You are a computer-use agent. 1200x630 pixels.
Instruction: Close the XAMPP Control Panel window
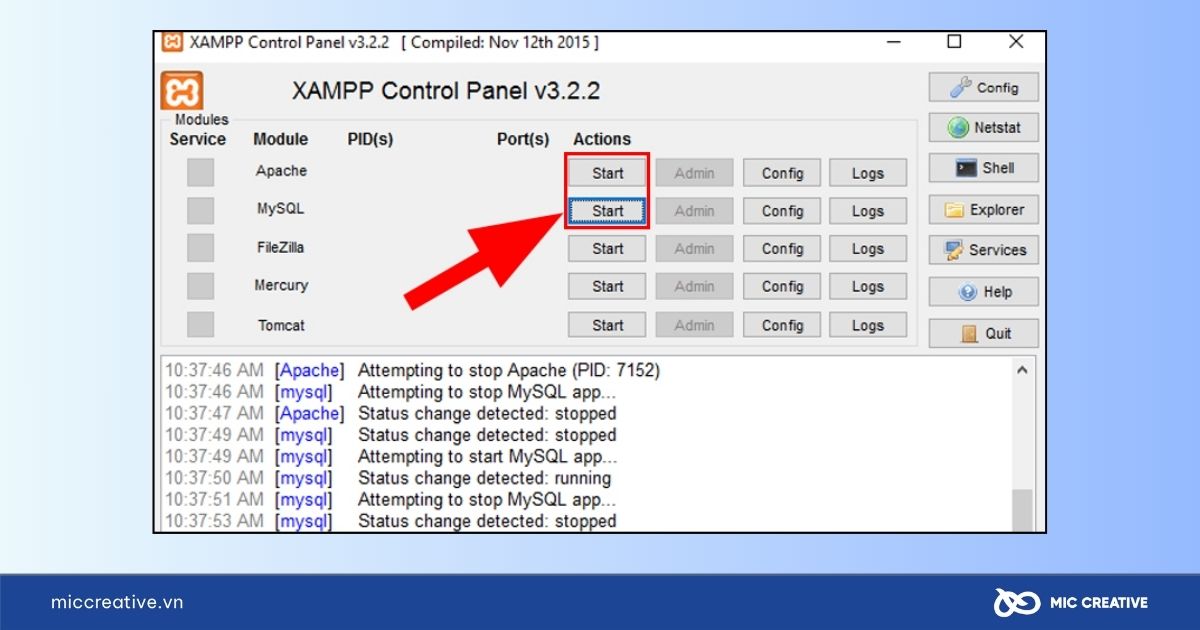point(1016,42)
